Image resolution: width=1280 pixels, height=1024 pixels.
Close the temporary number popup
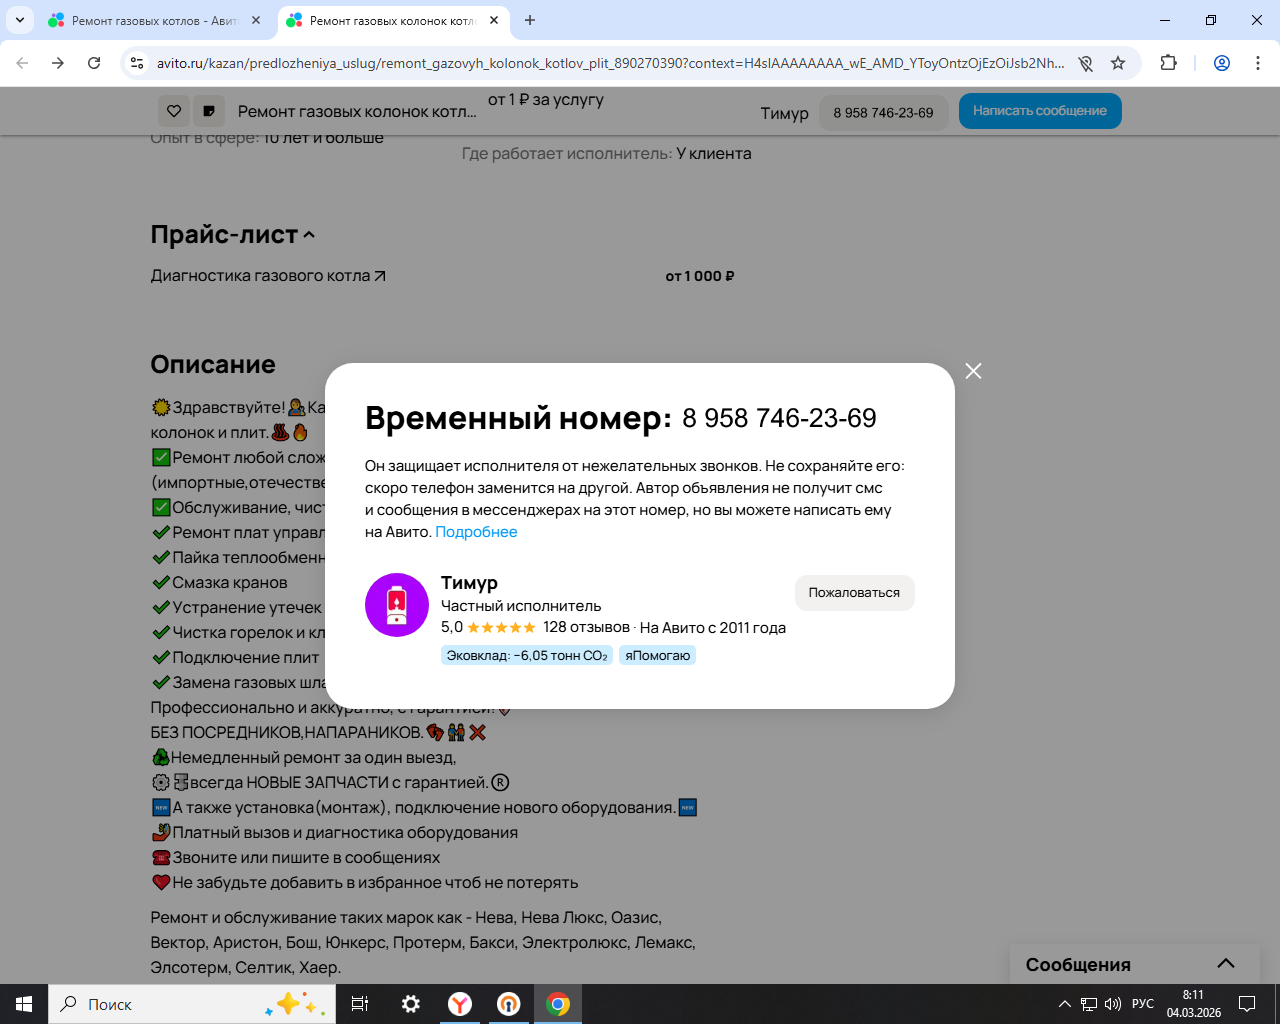pyautogui.click(x=973, y=371)
